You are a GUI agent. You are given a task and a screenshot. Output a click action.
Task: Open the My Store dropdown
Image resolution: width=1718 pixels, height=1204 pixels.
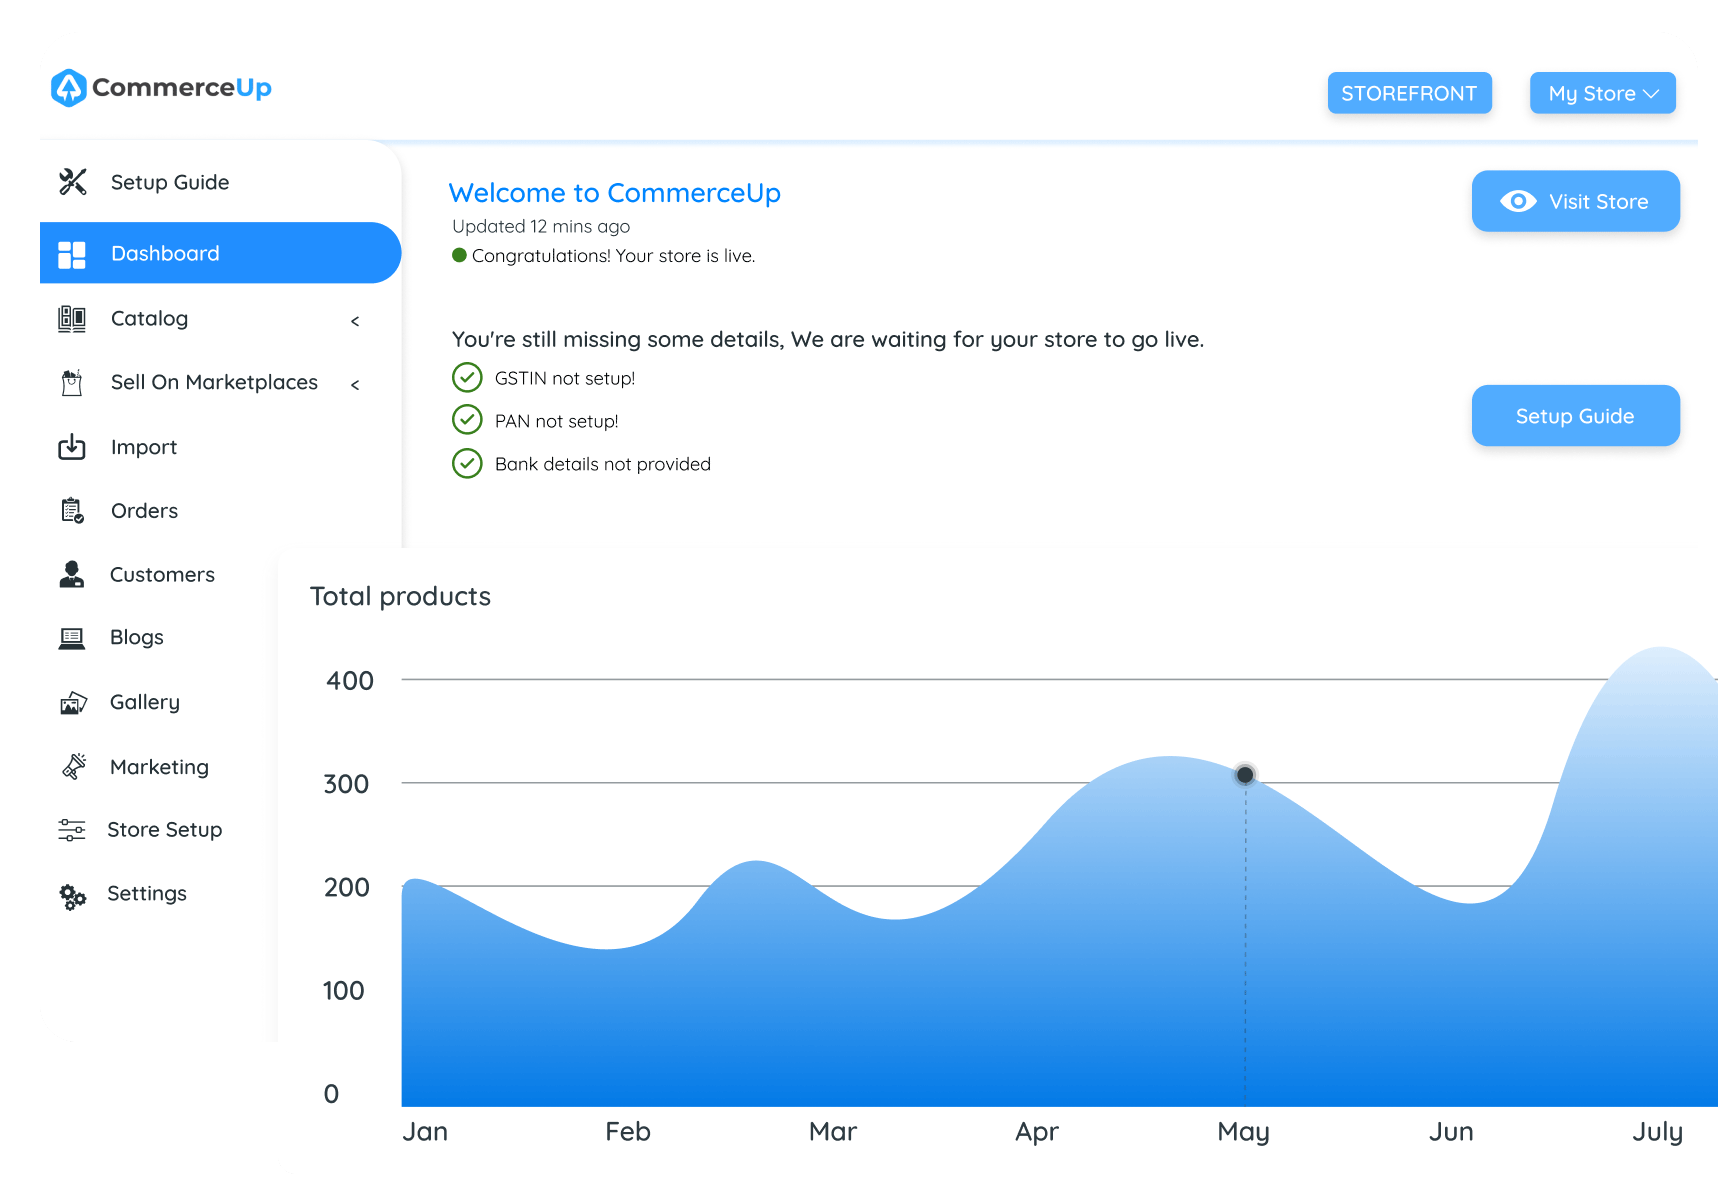pyautogui.click(x=1602, y=93)
